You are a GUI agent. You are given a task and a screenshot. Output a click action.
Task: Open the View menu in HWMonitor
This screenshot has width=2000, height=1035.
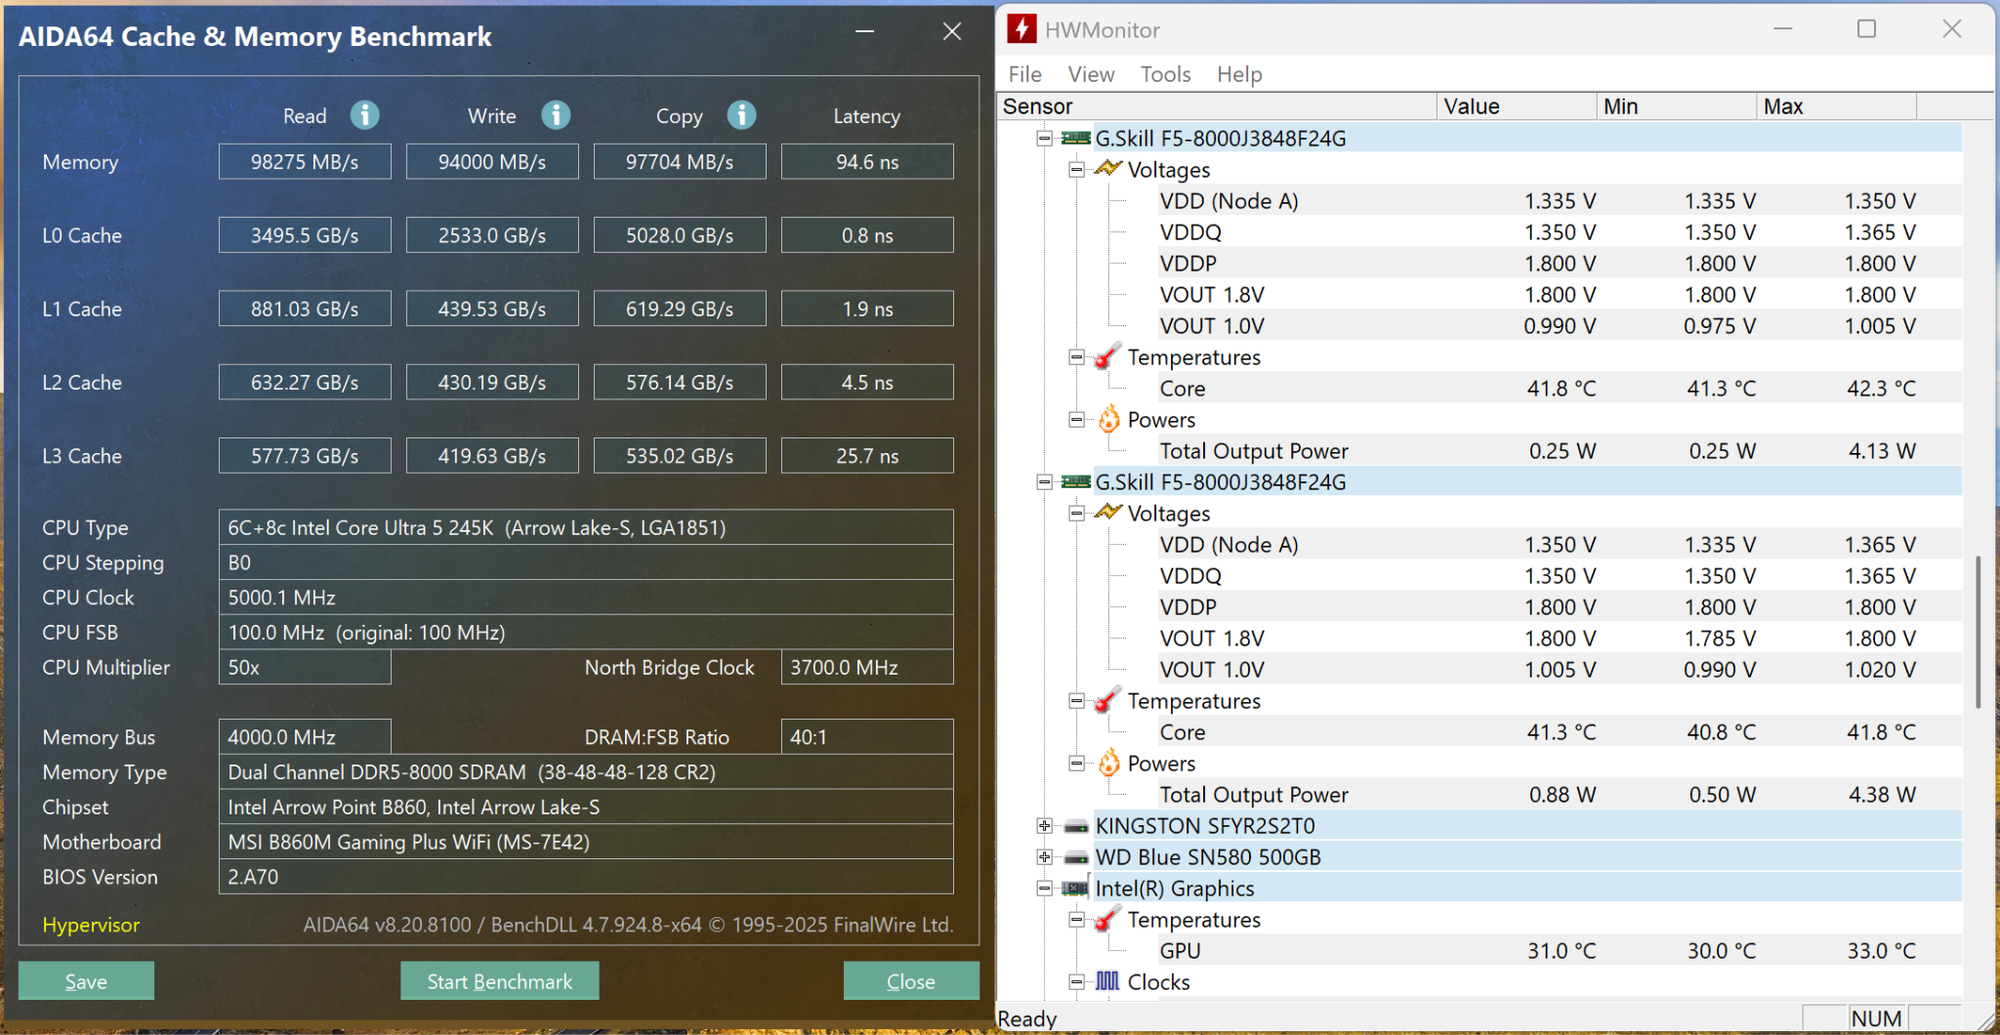(1090, 74)
